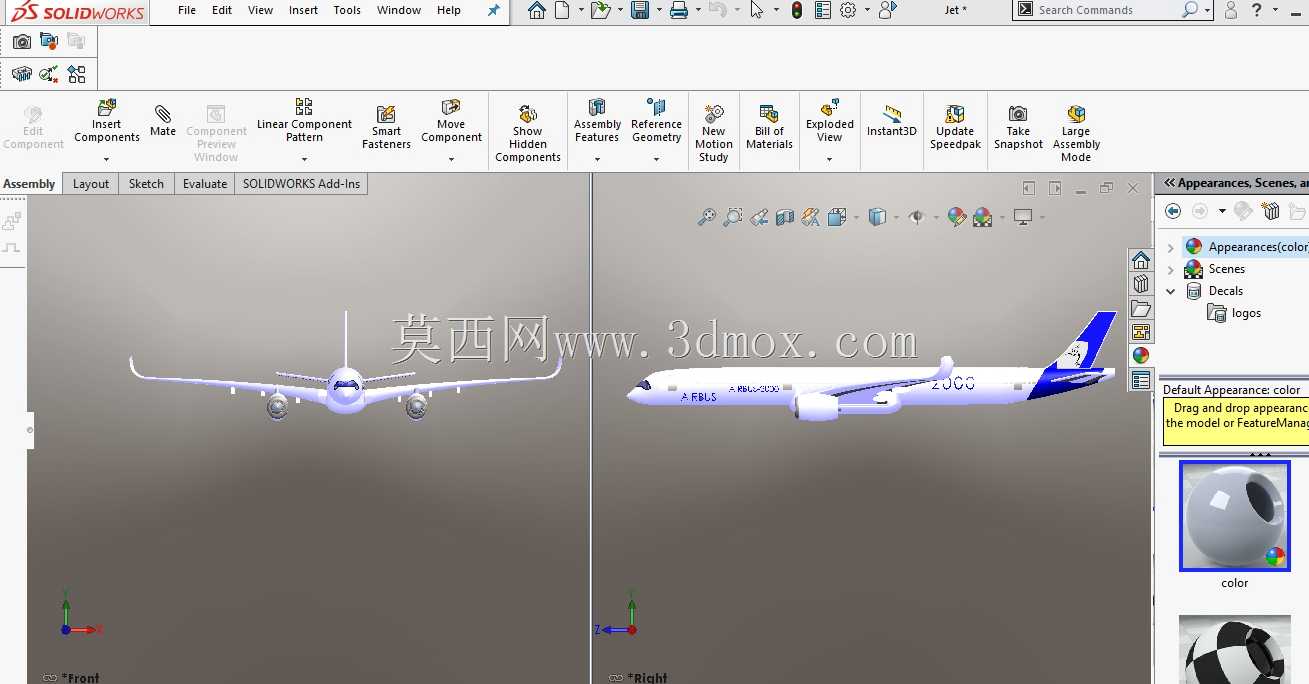Click the camera icon in top-left toolbar
The height and width of the screenshot is (684, 1309).
pos(22,42)
